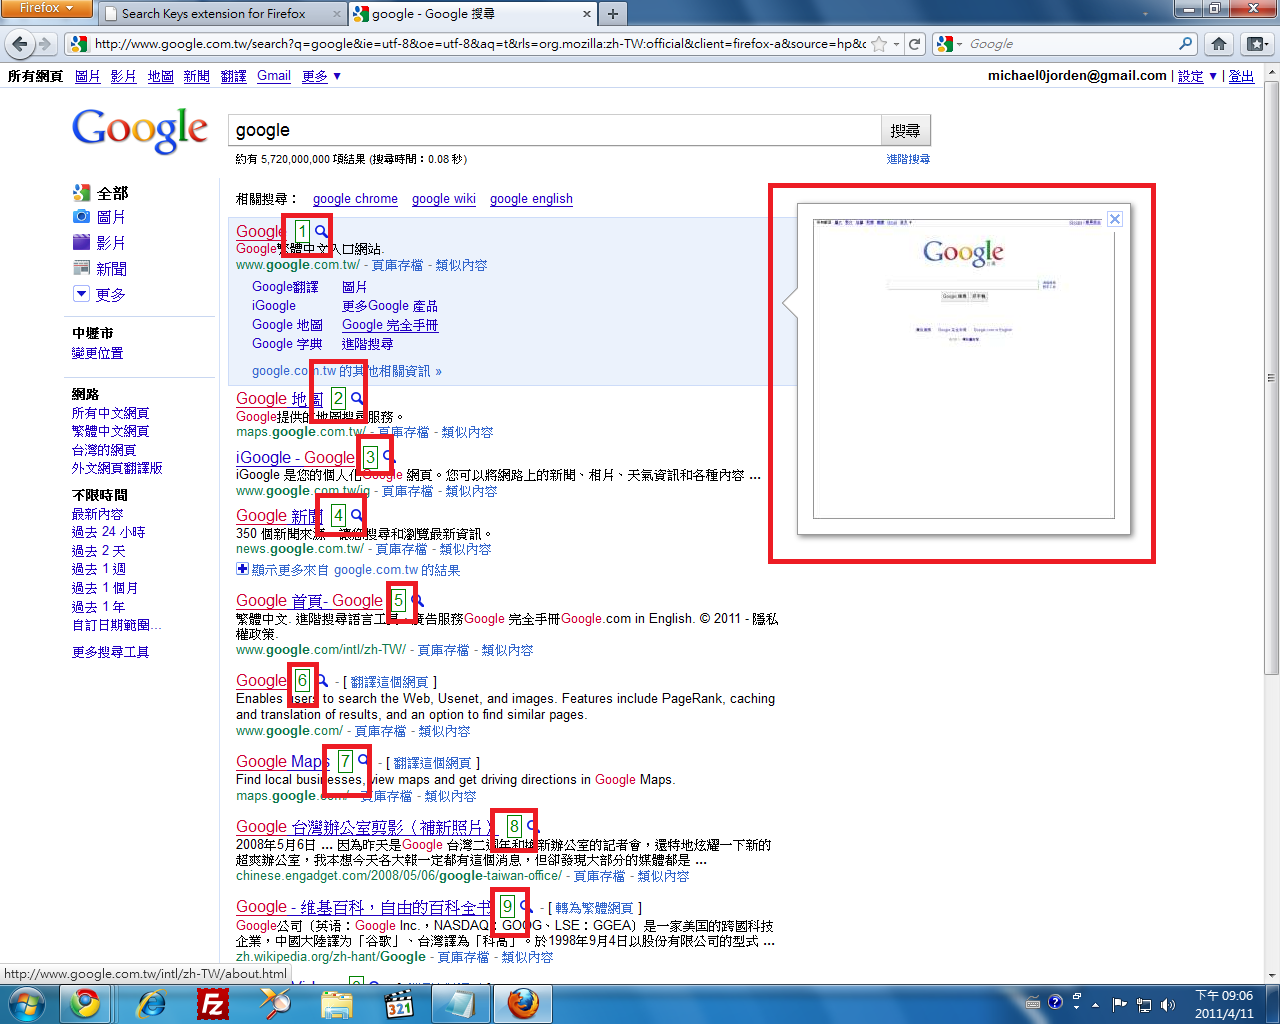The height and width of the screenshot is (1024, 1280).
Task: Show preview magnifier for Google 首頁 result
Action: coord(418,601)
